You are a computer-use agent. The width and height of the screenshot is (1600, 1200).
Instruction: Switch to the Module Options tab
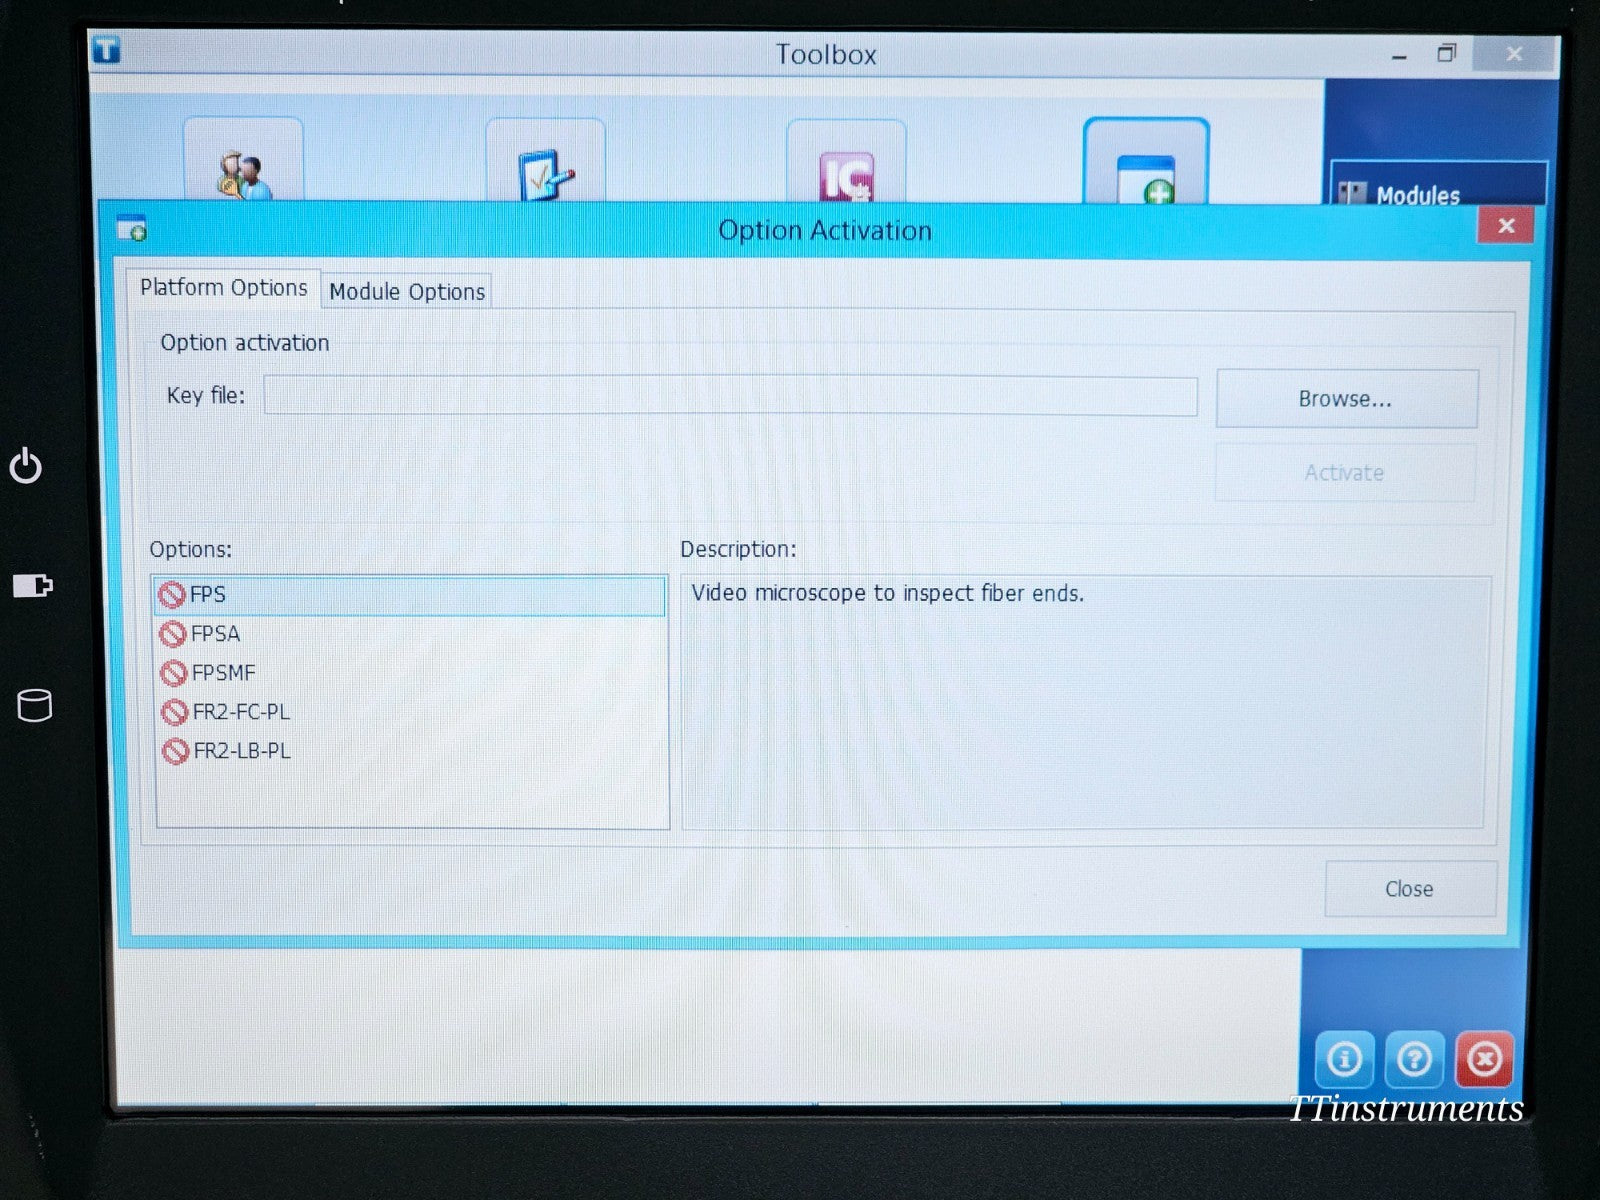pos(407,291)
